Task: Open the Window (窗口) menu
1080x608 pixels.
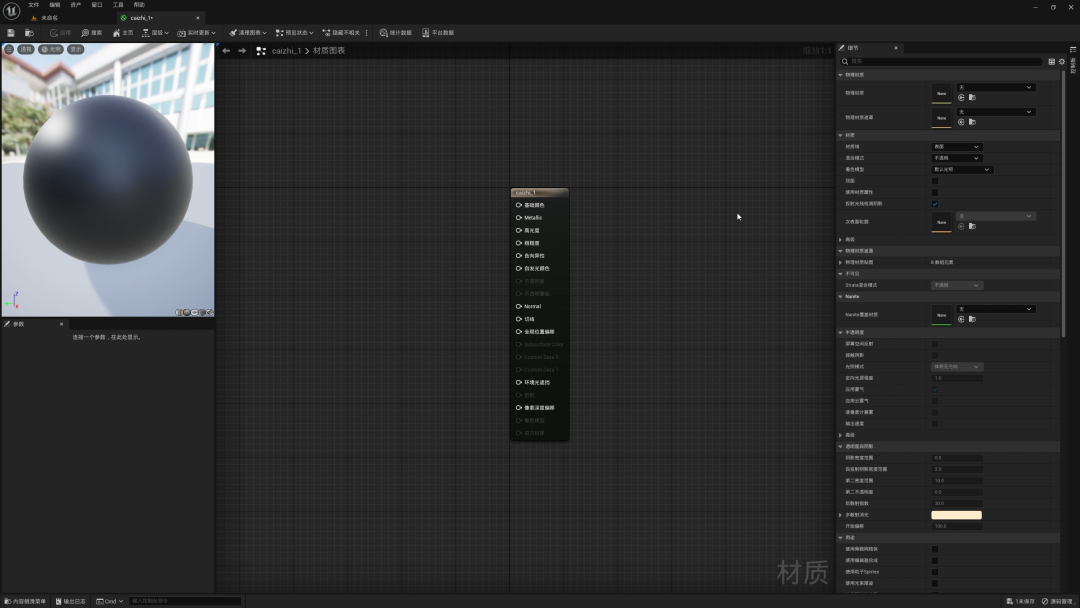Action: 97,5
